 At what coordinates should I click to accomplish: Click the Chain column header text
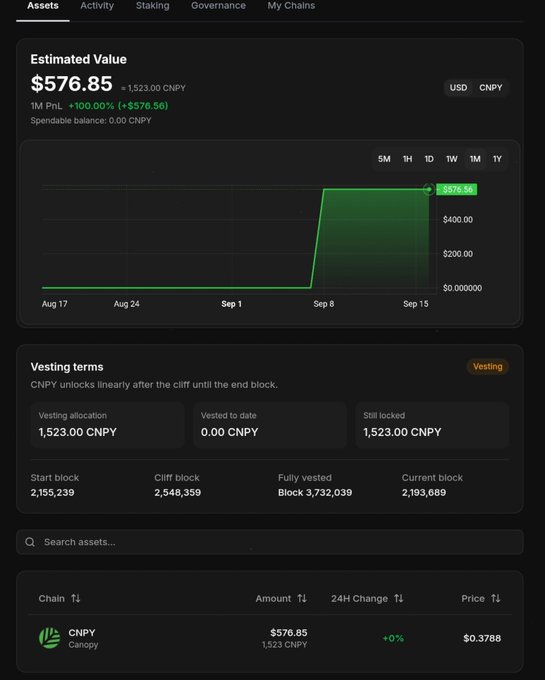[x=51, y=598]
